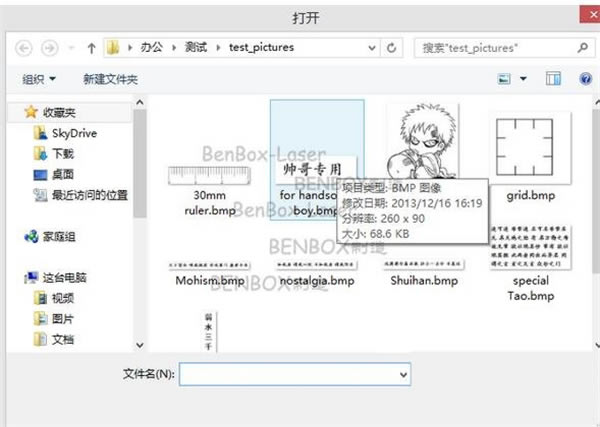The height and width of the screenshot is (427, 600).
Task: Select the test_pictures breadcrumb segment
Action: coord(261,47)
